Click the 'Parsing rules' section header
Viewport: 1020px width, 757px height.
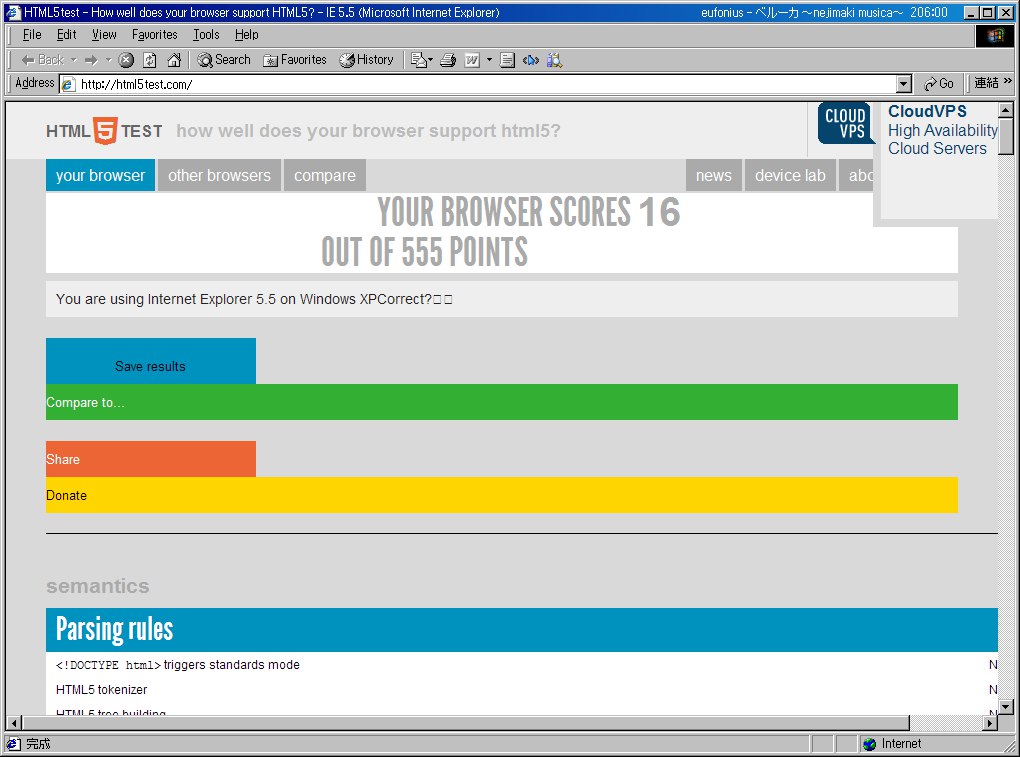pos(522,630)
